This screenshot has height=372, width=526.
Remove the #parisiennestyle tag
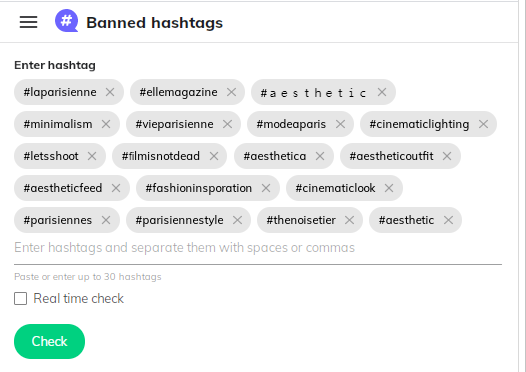tap(238, 220)
